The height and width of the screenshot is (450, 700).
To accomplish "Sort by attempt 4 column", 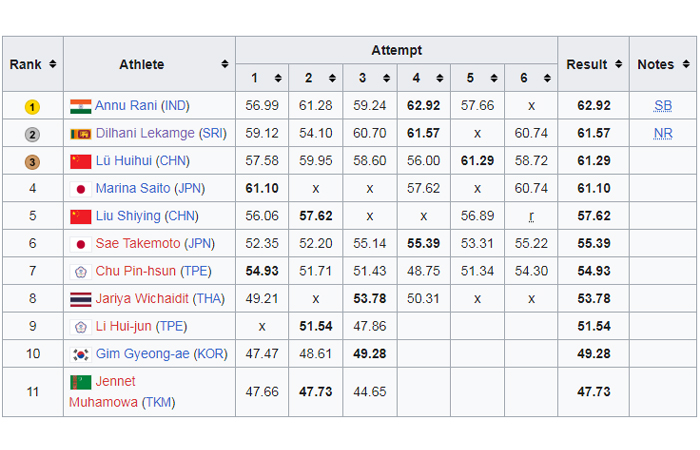I will click(439, 78).
